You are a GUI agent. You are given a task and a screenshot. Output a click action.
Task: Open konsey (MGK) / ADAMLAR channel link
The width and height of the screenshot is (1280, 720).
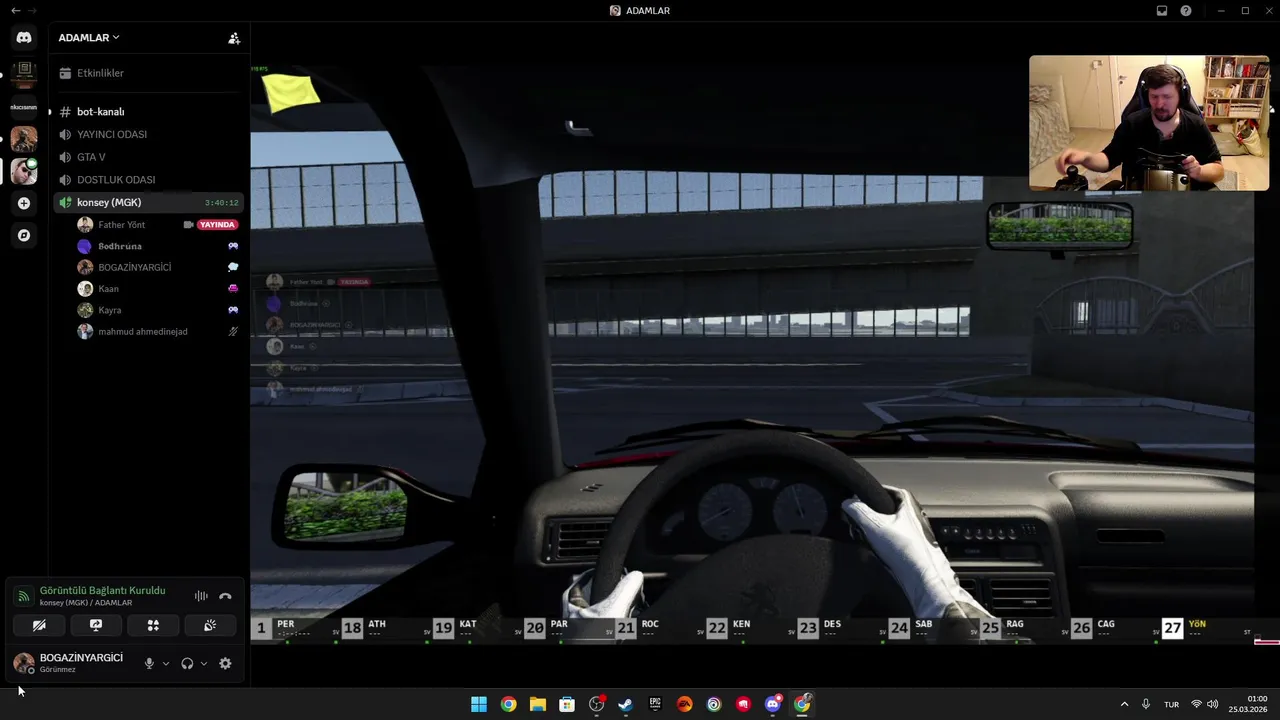click(86, 603)
